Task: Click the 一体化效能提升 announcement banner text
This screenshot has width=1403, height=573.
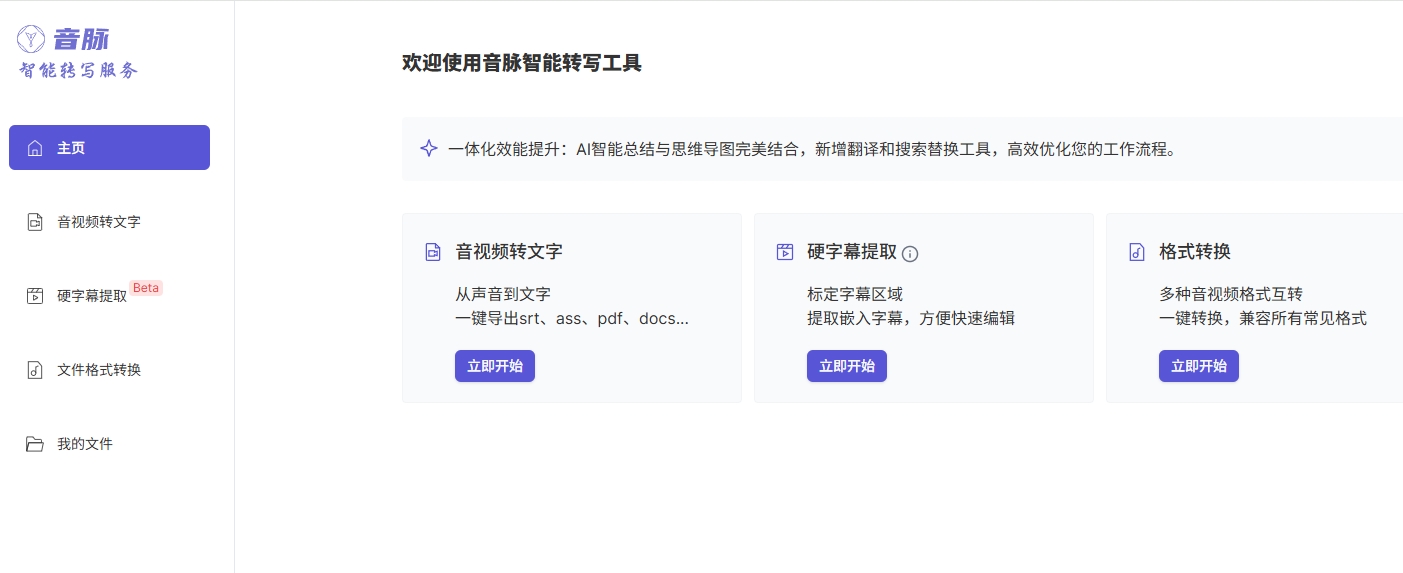Action: click(x=811, y=149)
